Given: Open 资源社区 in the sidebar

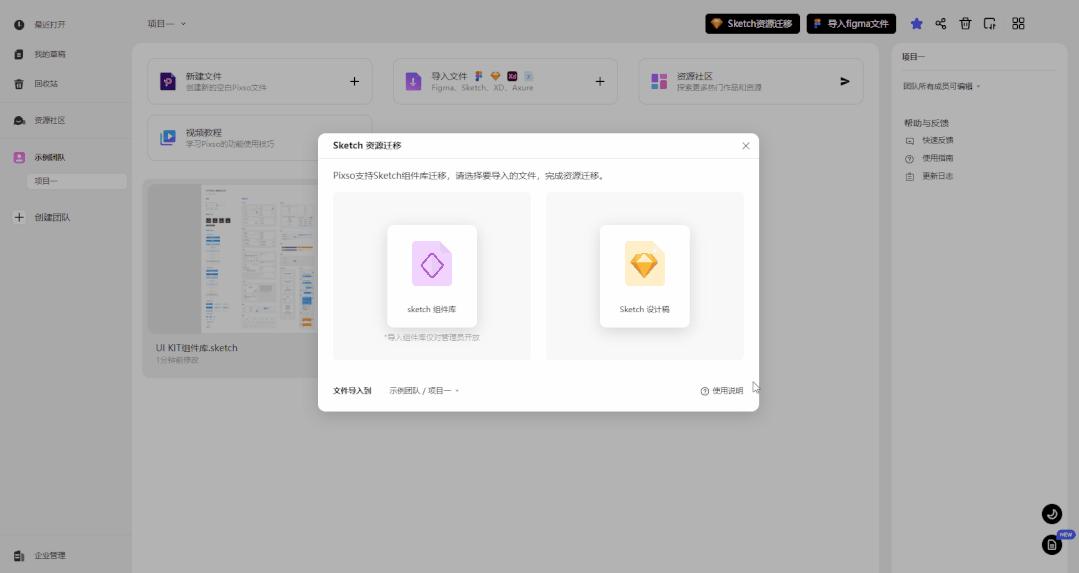Looking at the screenshot, I should [50, 120].
